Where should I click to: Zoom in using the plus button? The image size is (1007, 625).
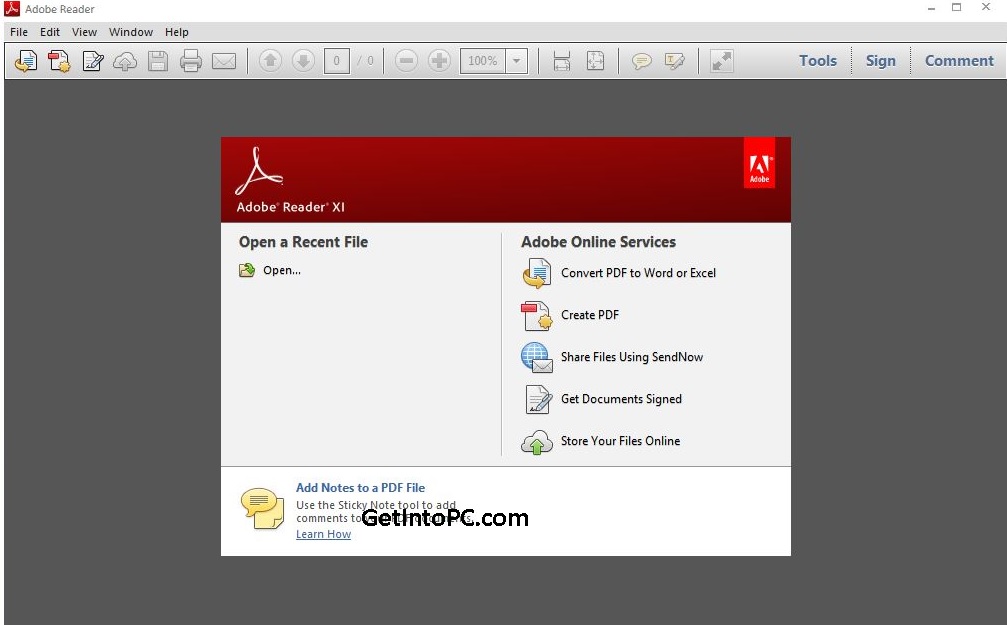tap(439, 61)
